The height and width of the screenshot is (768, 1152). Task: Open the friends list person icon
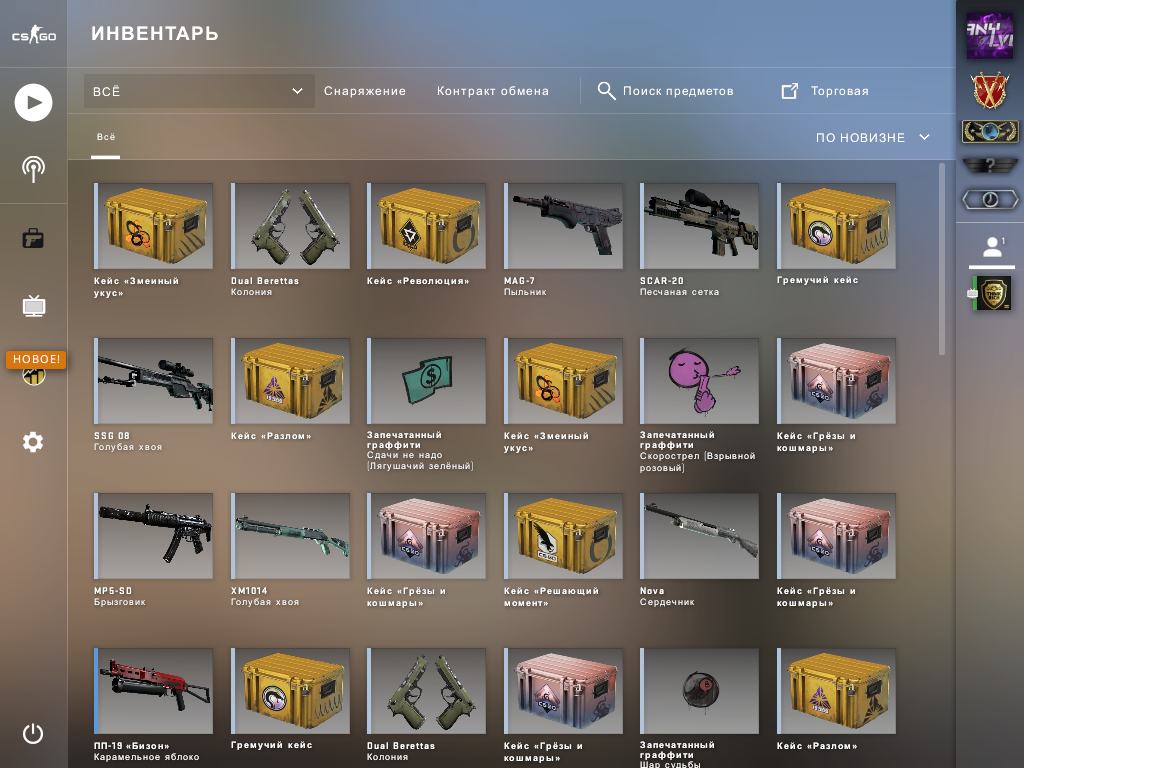pyautogui.click(x=993, y=247)
